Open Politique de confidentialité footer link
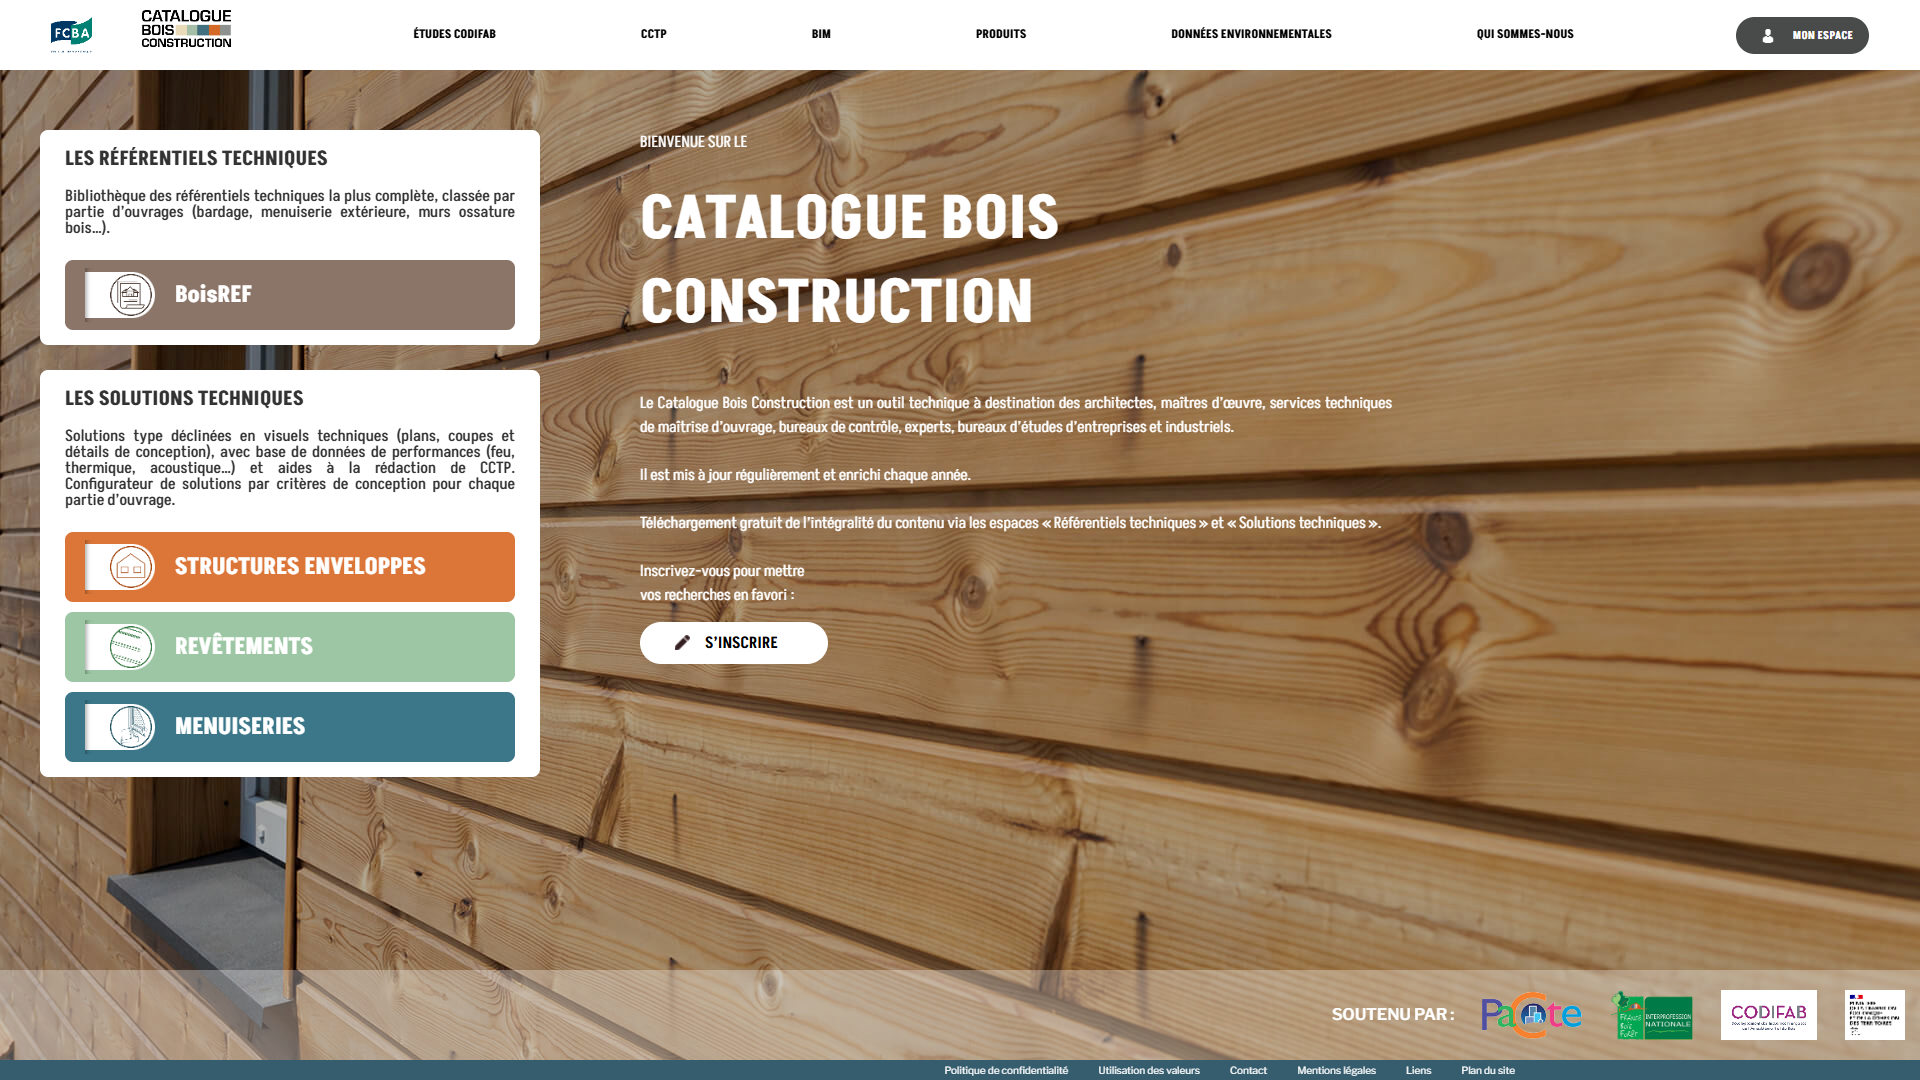This screenshot has width=1920, height=1080. click(1006, 1070)
